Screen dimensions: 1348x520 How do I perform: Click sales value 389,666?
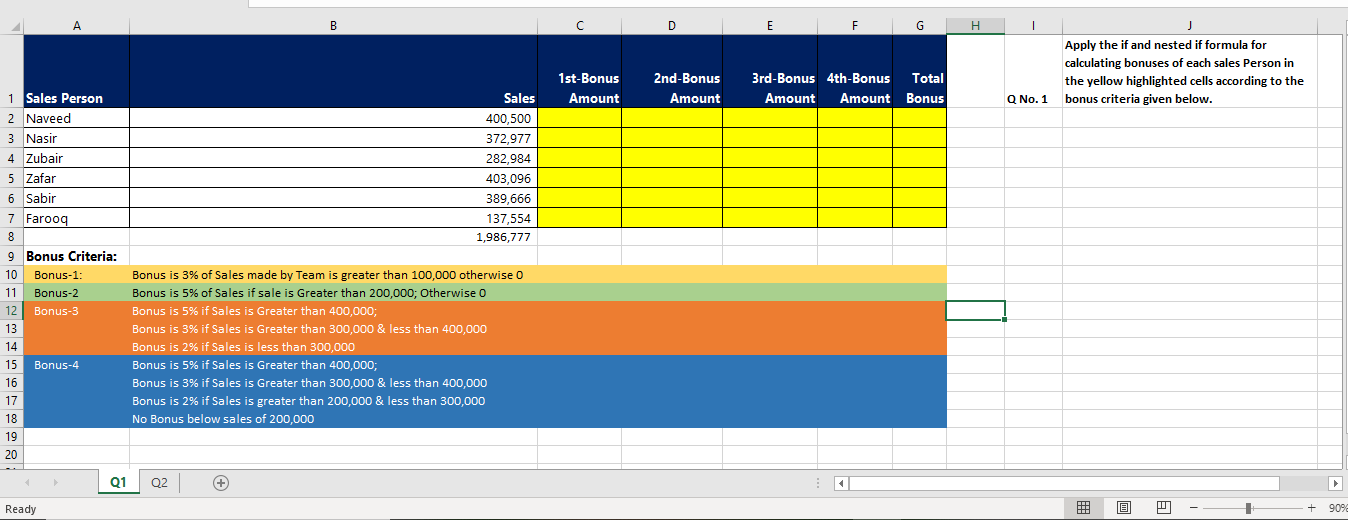click(x=333, y=198)
